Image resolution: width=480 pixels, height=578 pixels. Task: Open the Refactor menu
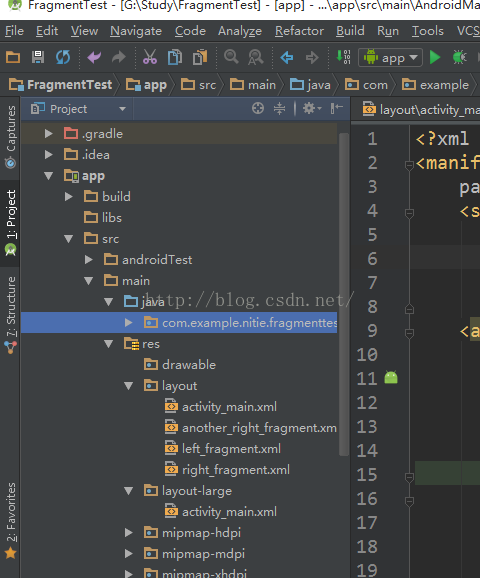tap(299, 31)
